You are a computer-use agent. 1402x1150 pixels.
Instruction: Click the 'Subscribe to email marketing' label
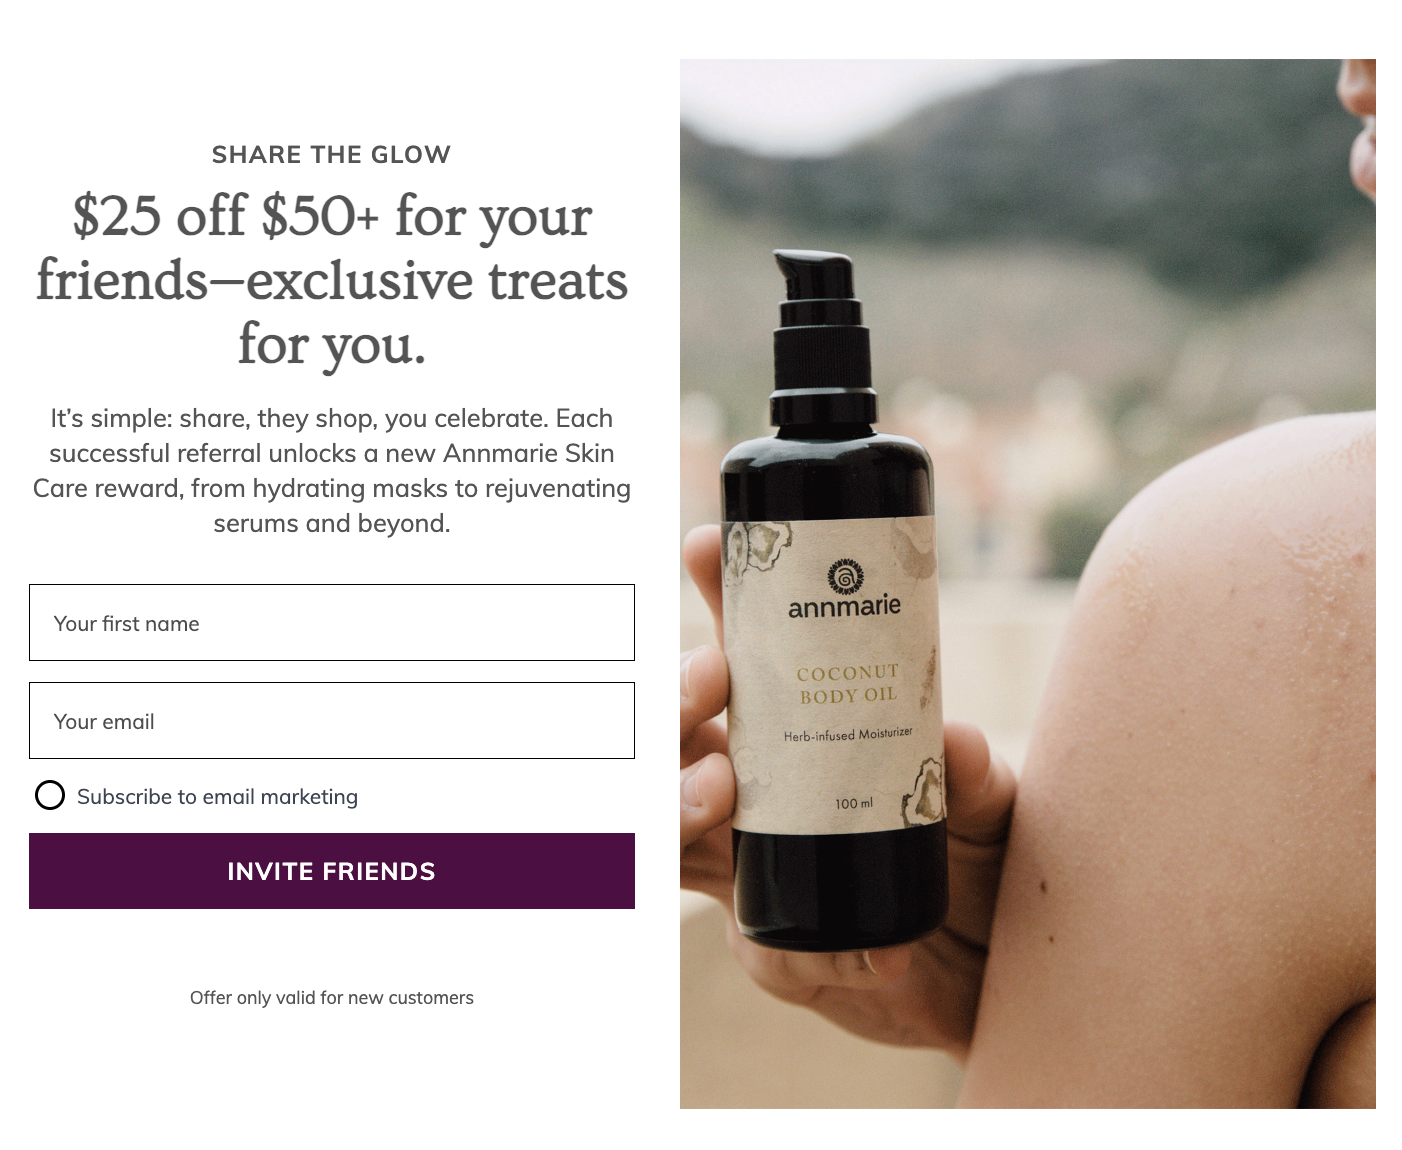[217, 797]
